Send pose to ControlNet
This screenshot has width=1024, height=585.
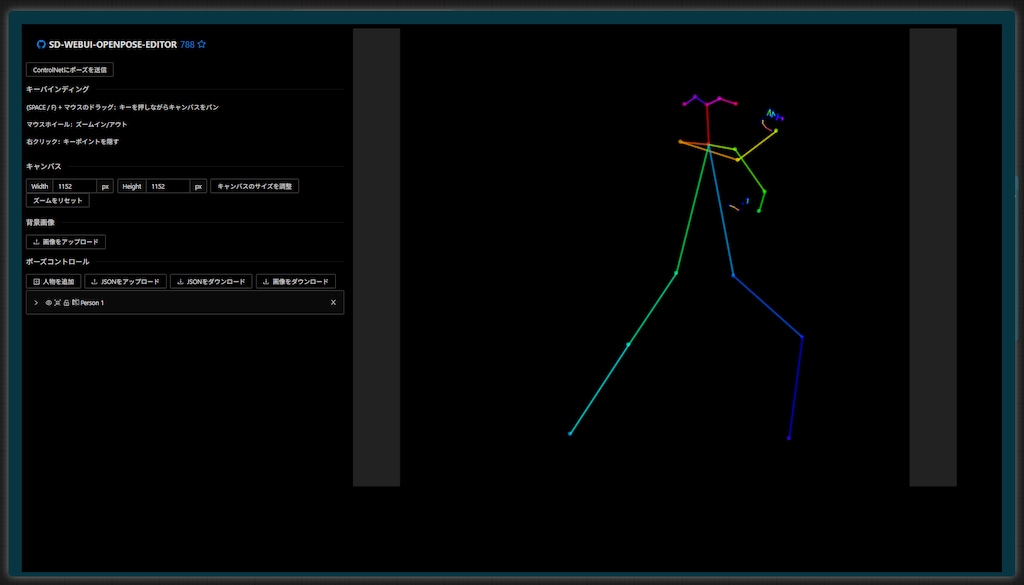pyautogui.click(x=70, y=70)
